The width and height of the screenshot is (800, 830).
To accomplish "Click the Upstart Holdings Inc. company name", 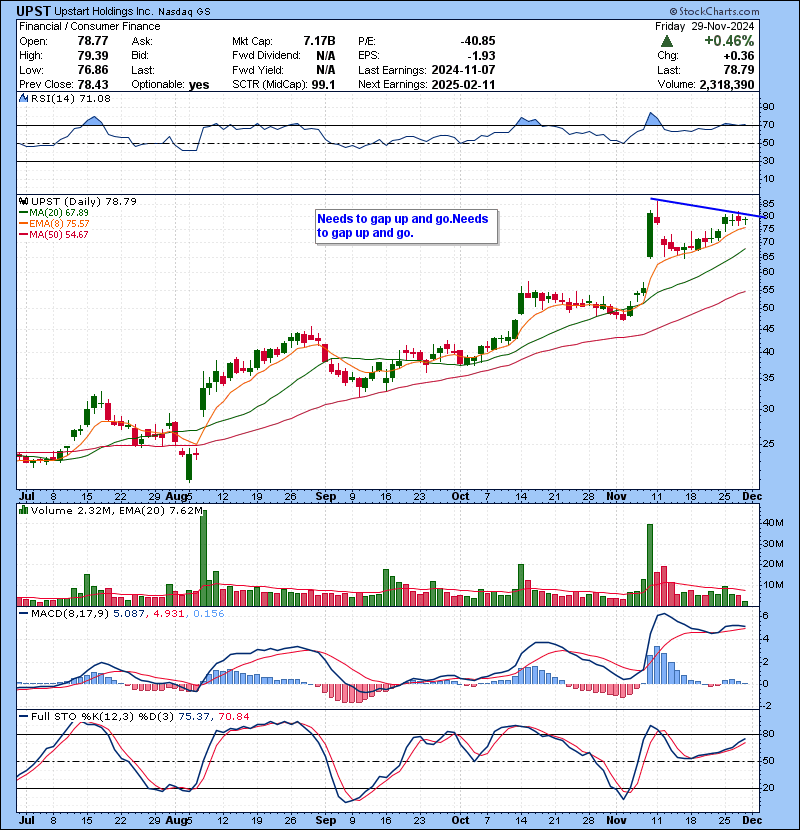I will [x=104, y=12].
